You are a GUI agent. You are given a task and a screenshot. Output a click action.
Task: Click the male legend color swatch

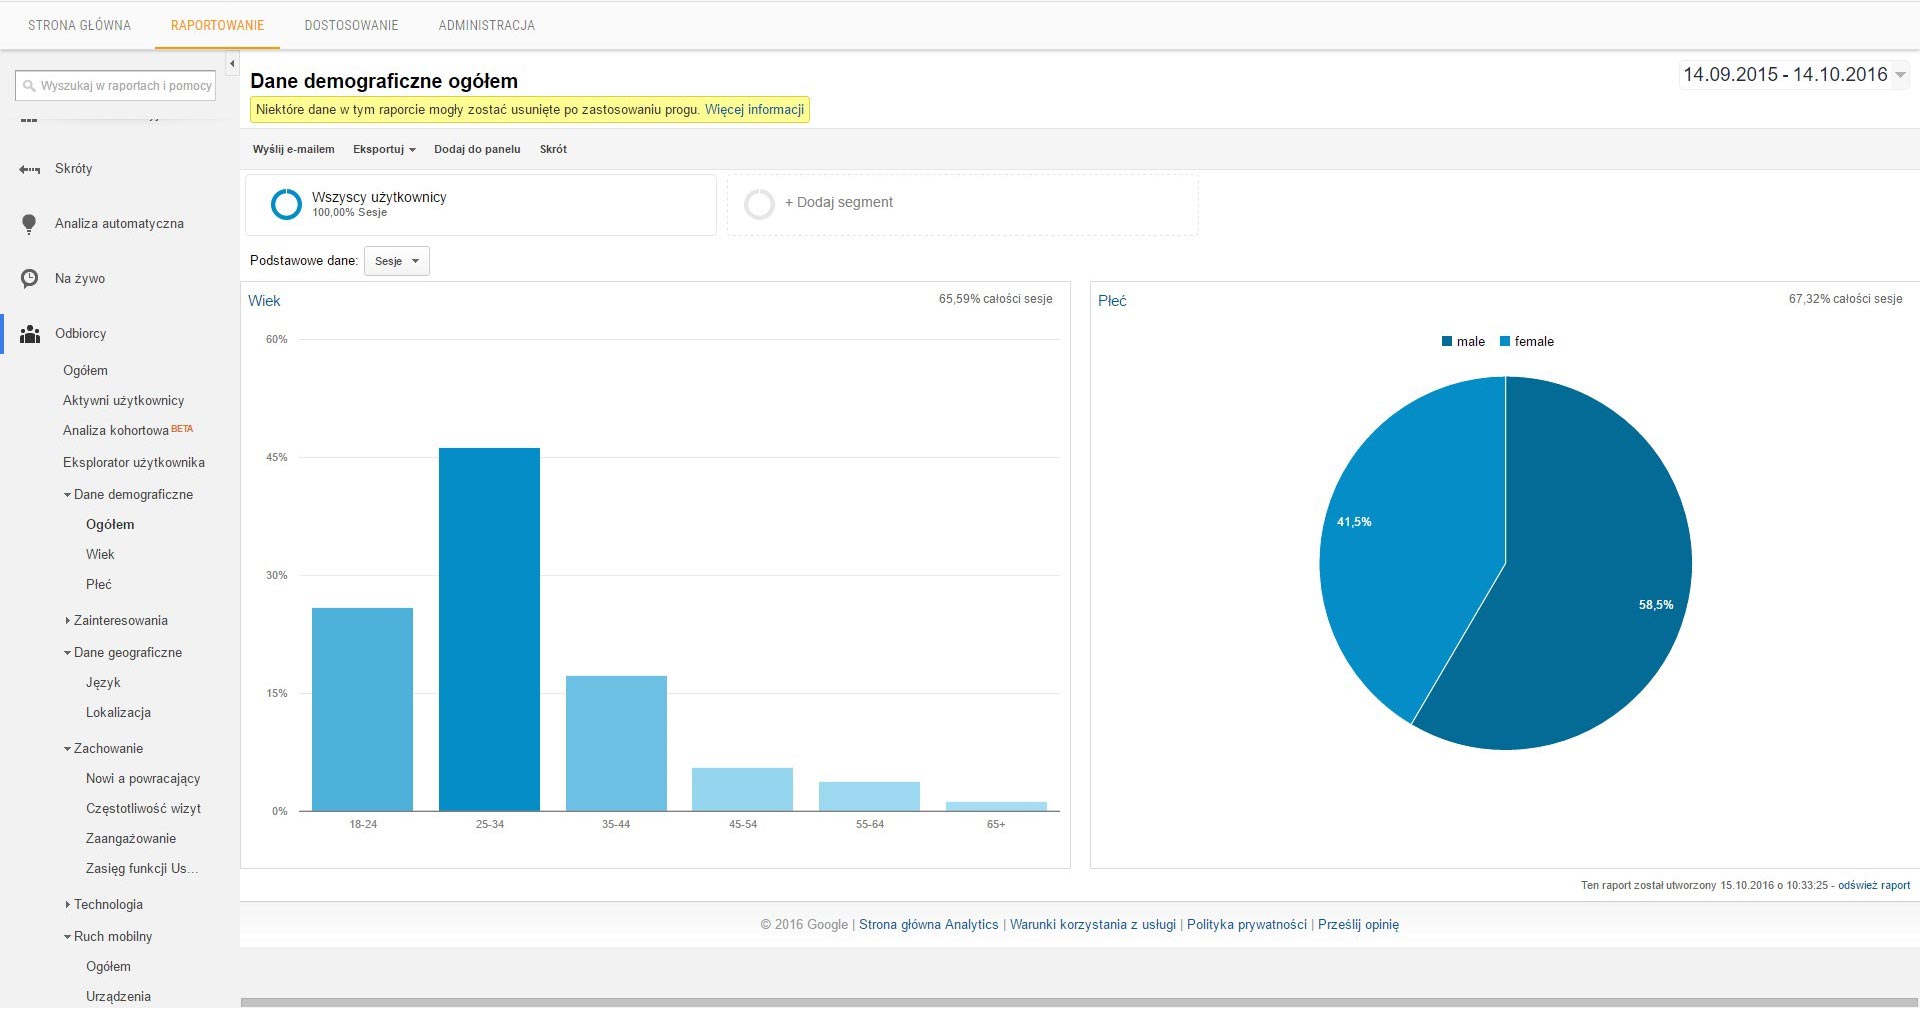(x=1447, y=342)
